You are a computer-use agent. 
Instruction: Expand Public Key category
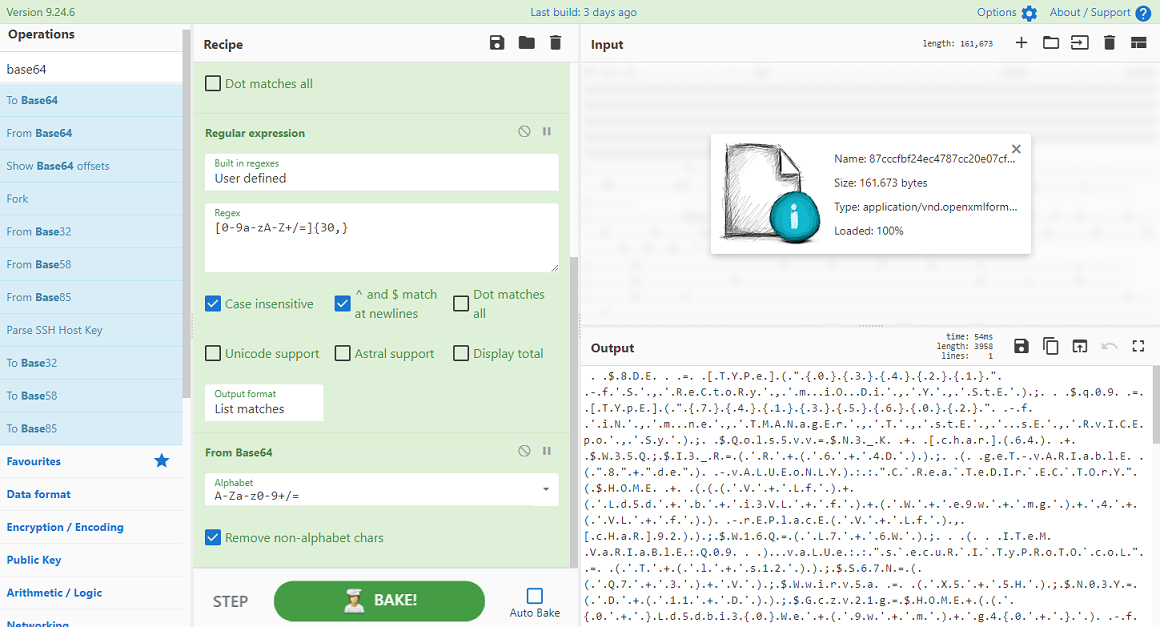[91, 560]
